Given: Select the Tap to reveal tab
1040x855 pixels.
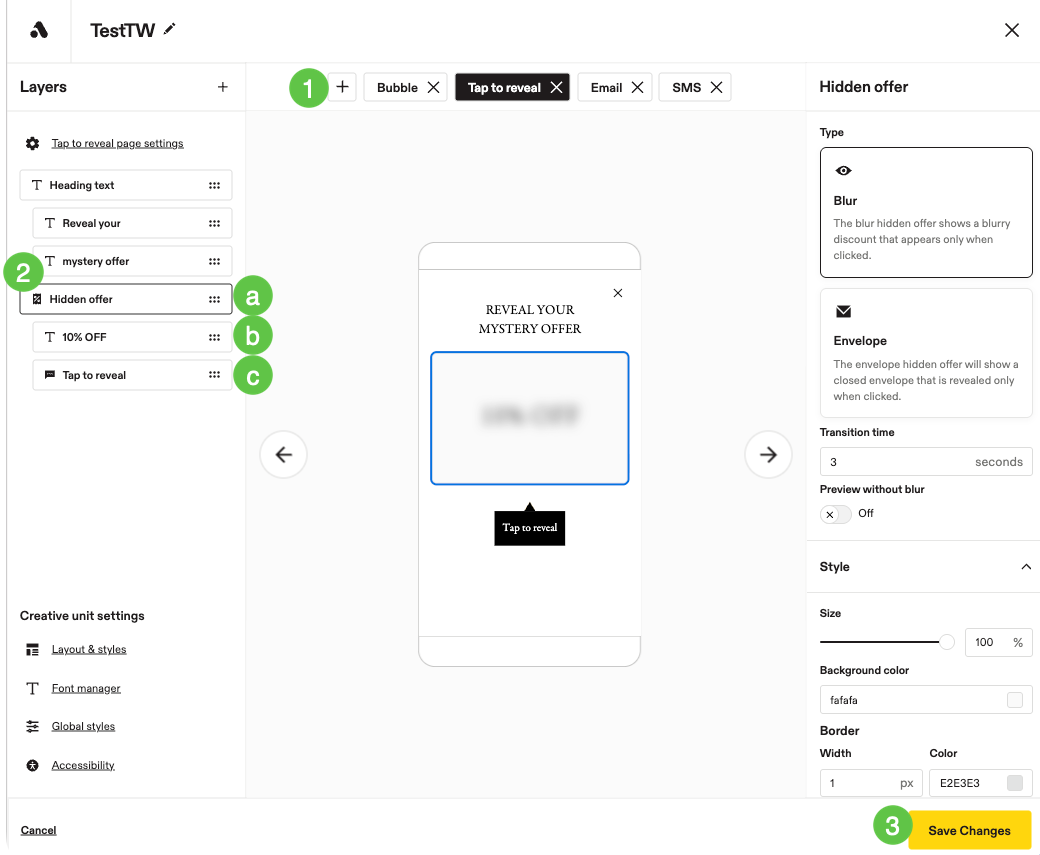Looking at the screenshot, I should [x=504, y=88].
